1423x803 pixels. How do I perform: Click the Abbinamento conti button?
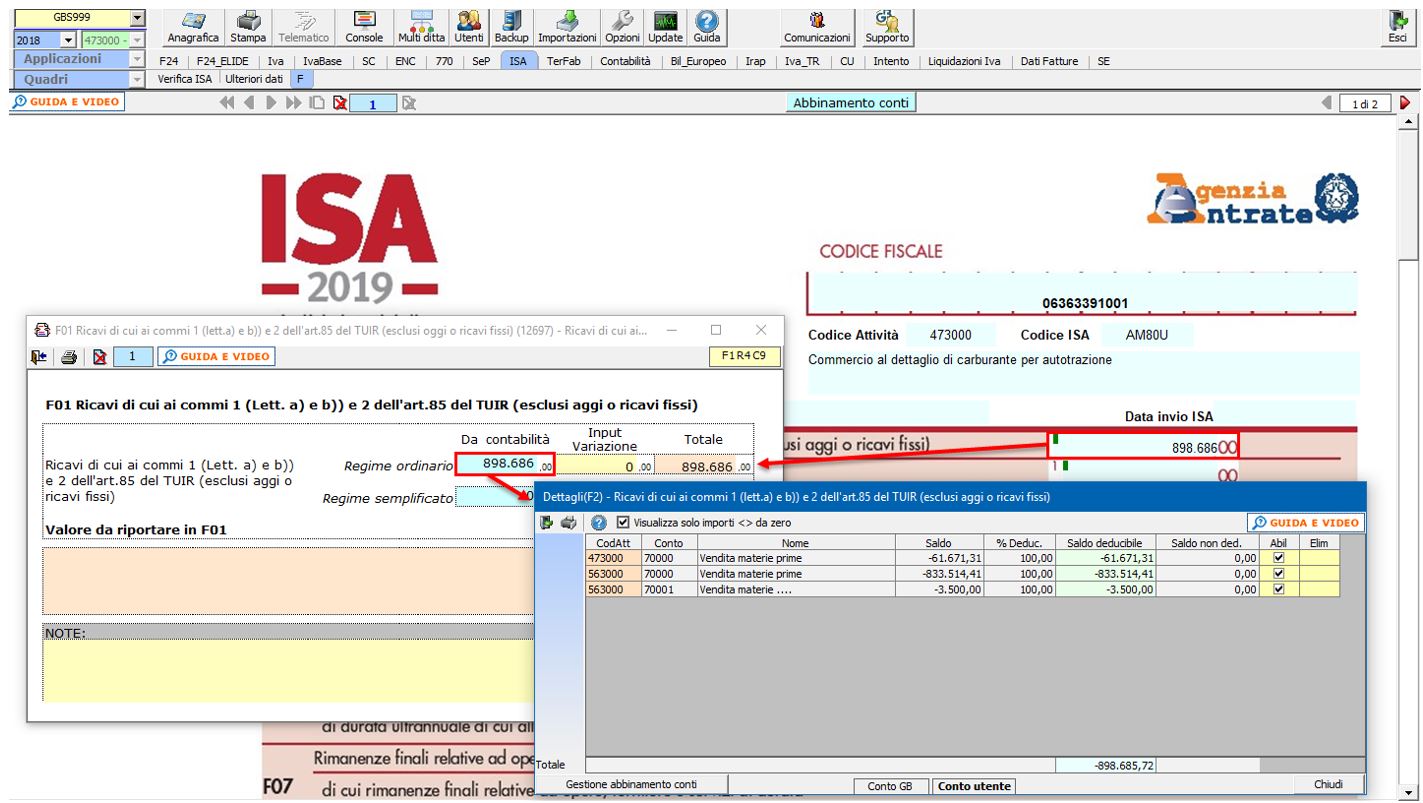click(851, 102)
